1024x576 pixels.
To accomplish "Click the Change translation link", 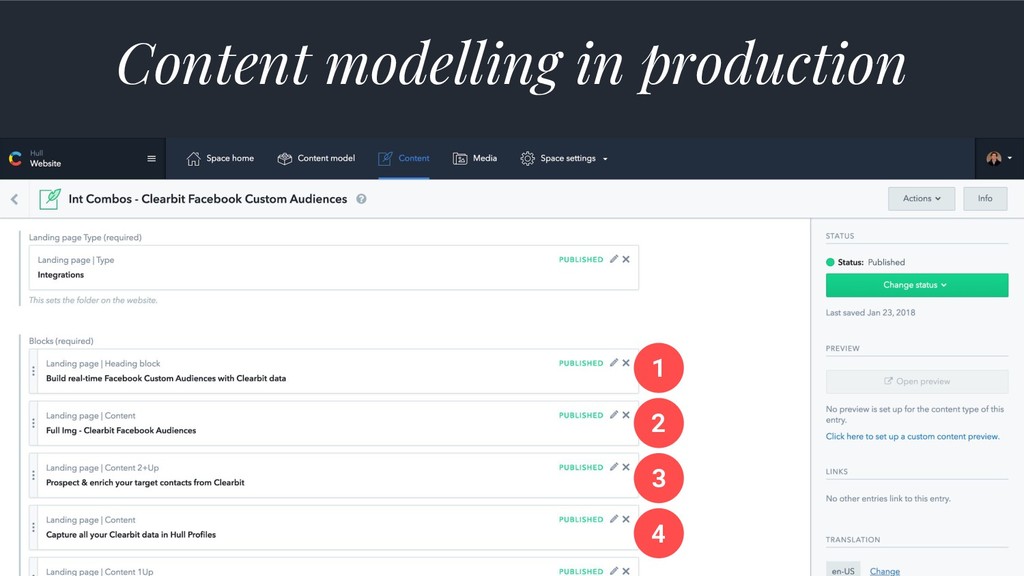I will tap(884, 571).
